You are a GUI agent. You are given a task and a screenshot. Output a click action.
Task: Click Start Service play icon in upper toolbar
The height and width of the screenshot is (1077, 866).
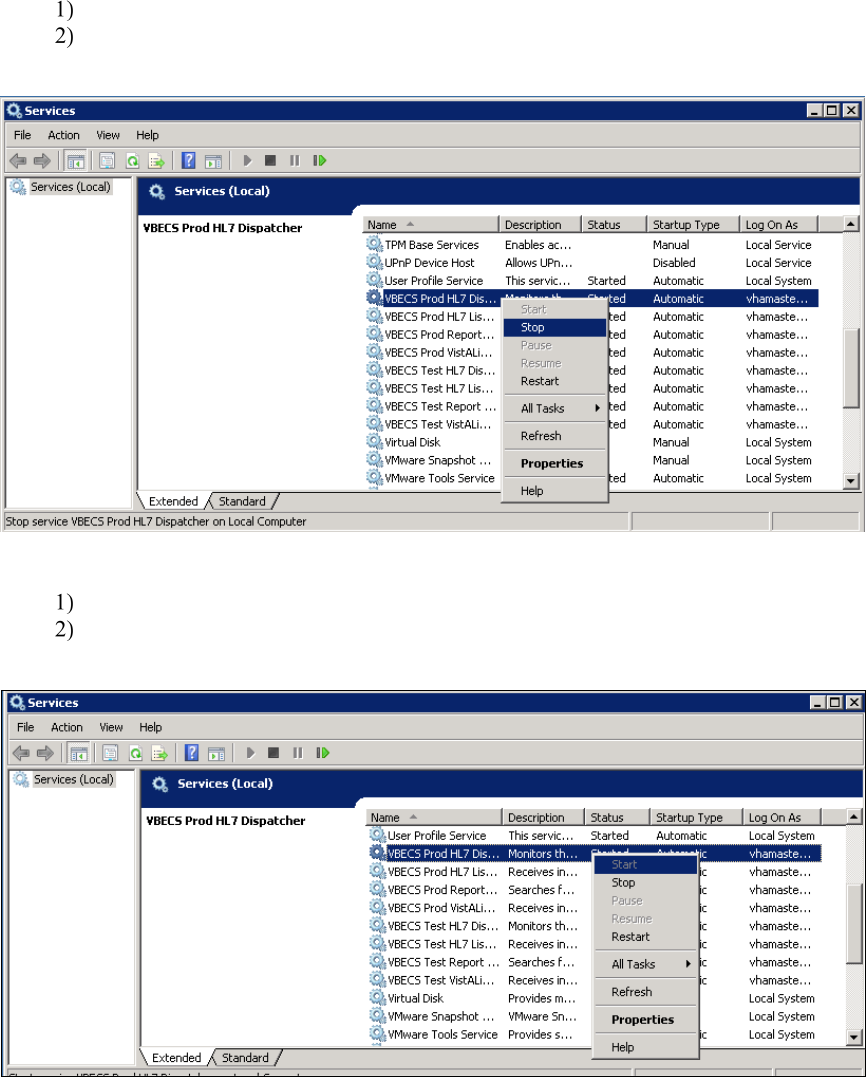pos(248,161)
